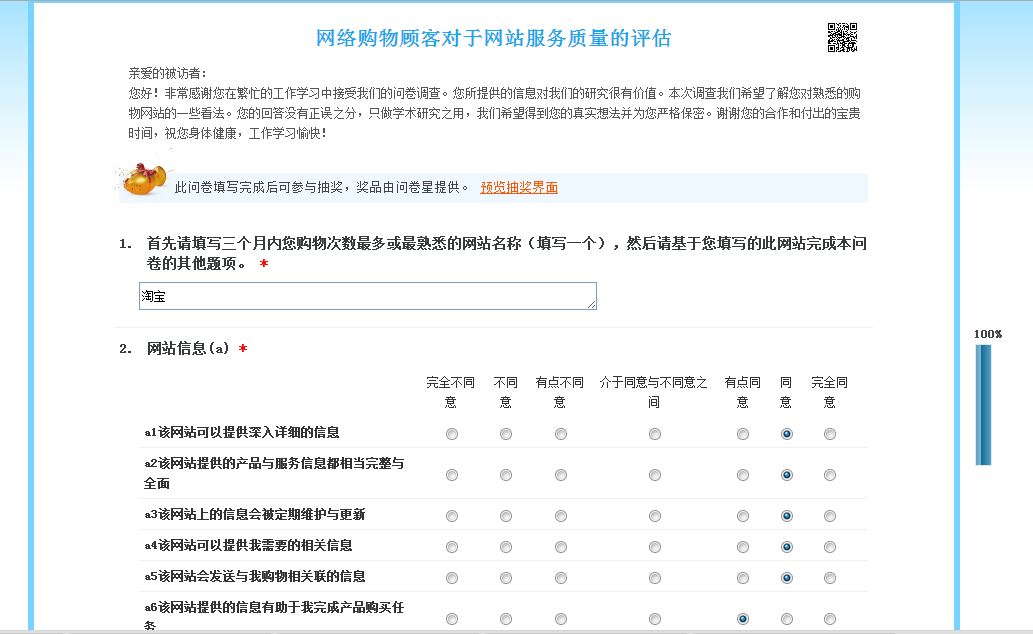Select 同意 for a4 row

click(x=787, y=547)
